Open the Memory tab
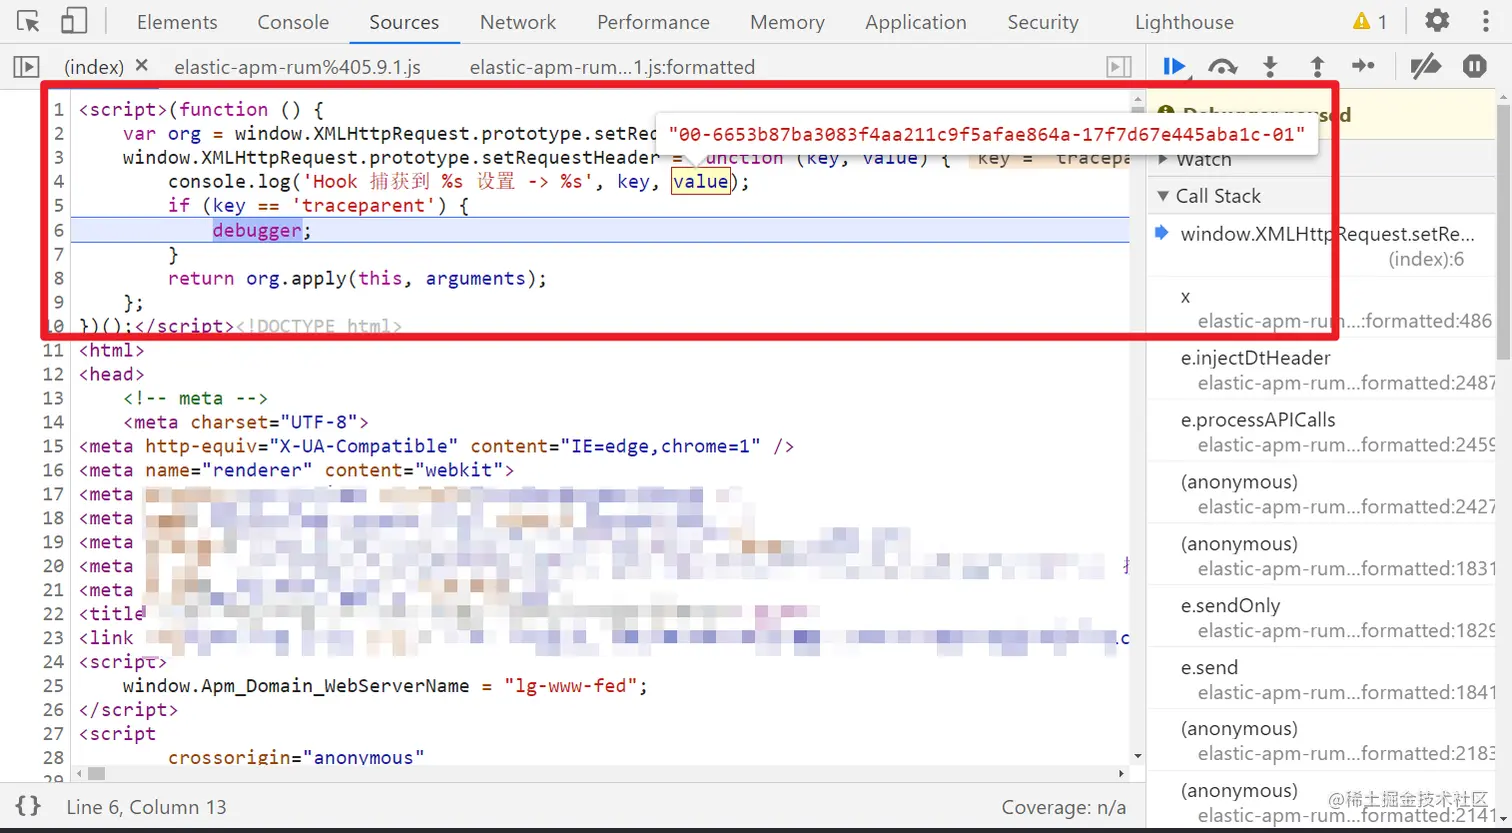The height and width of the screenshot is (833, 1512). coord(787,22)
